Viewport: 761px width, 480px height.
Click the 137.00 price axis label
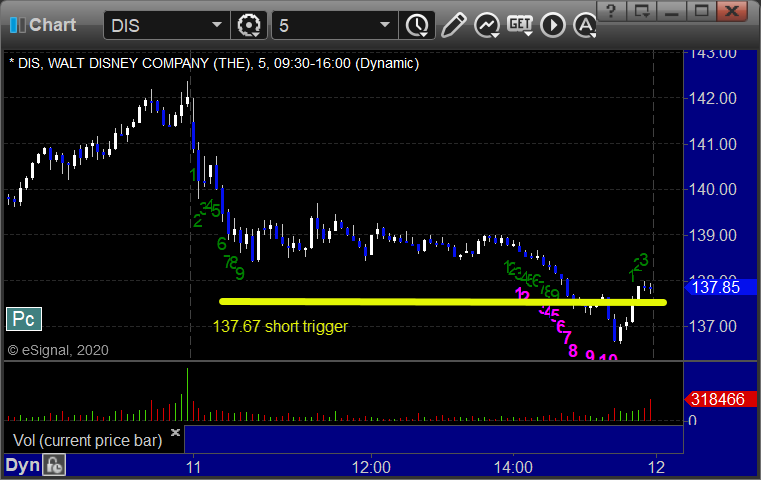tap(712, 326)
